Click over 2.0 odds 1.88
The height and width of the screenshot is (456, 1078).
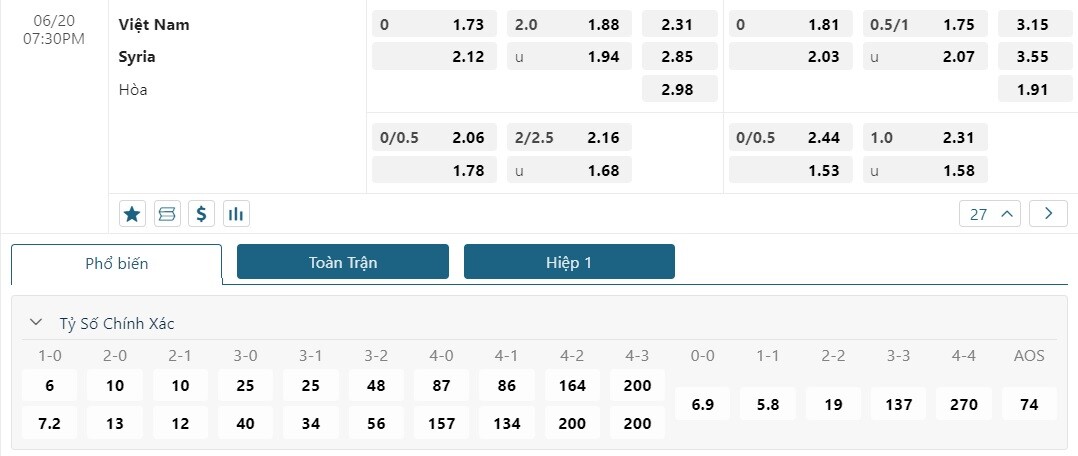point(569,25)
